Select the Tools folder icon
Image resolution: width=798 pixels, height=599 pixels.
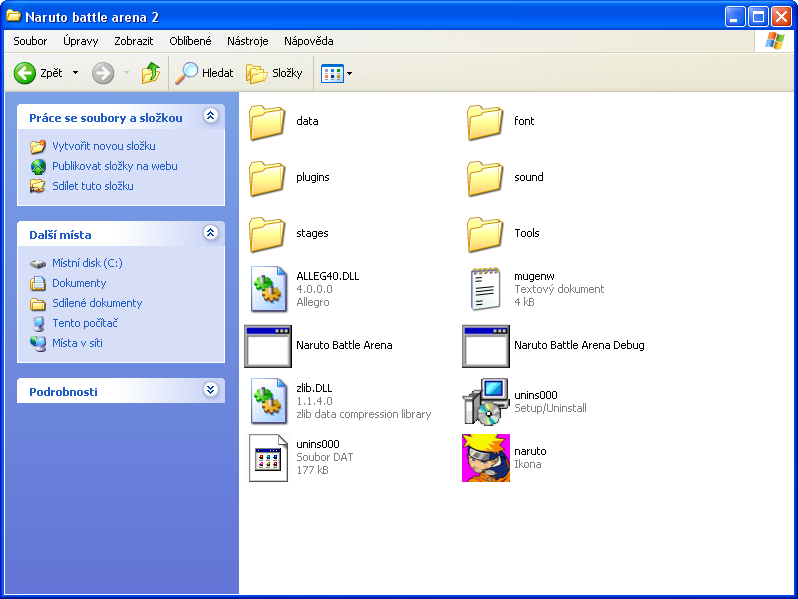(x=485, y=234)
